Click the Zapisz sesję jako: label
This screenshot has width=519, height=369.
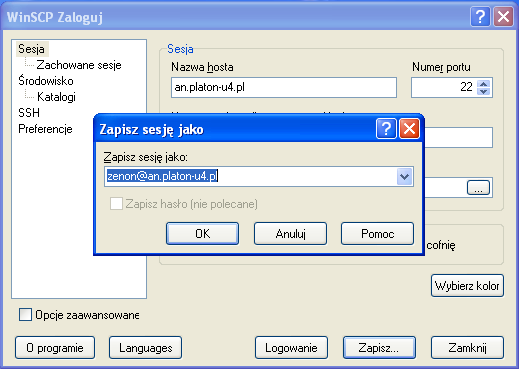click(x=146, y=157)
